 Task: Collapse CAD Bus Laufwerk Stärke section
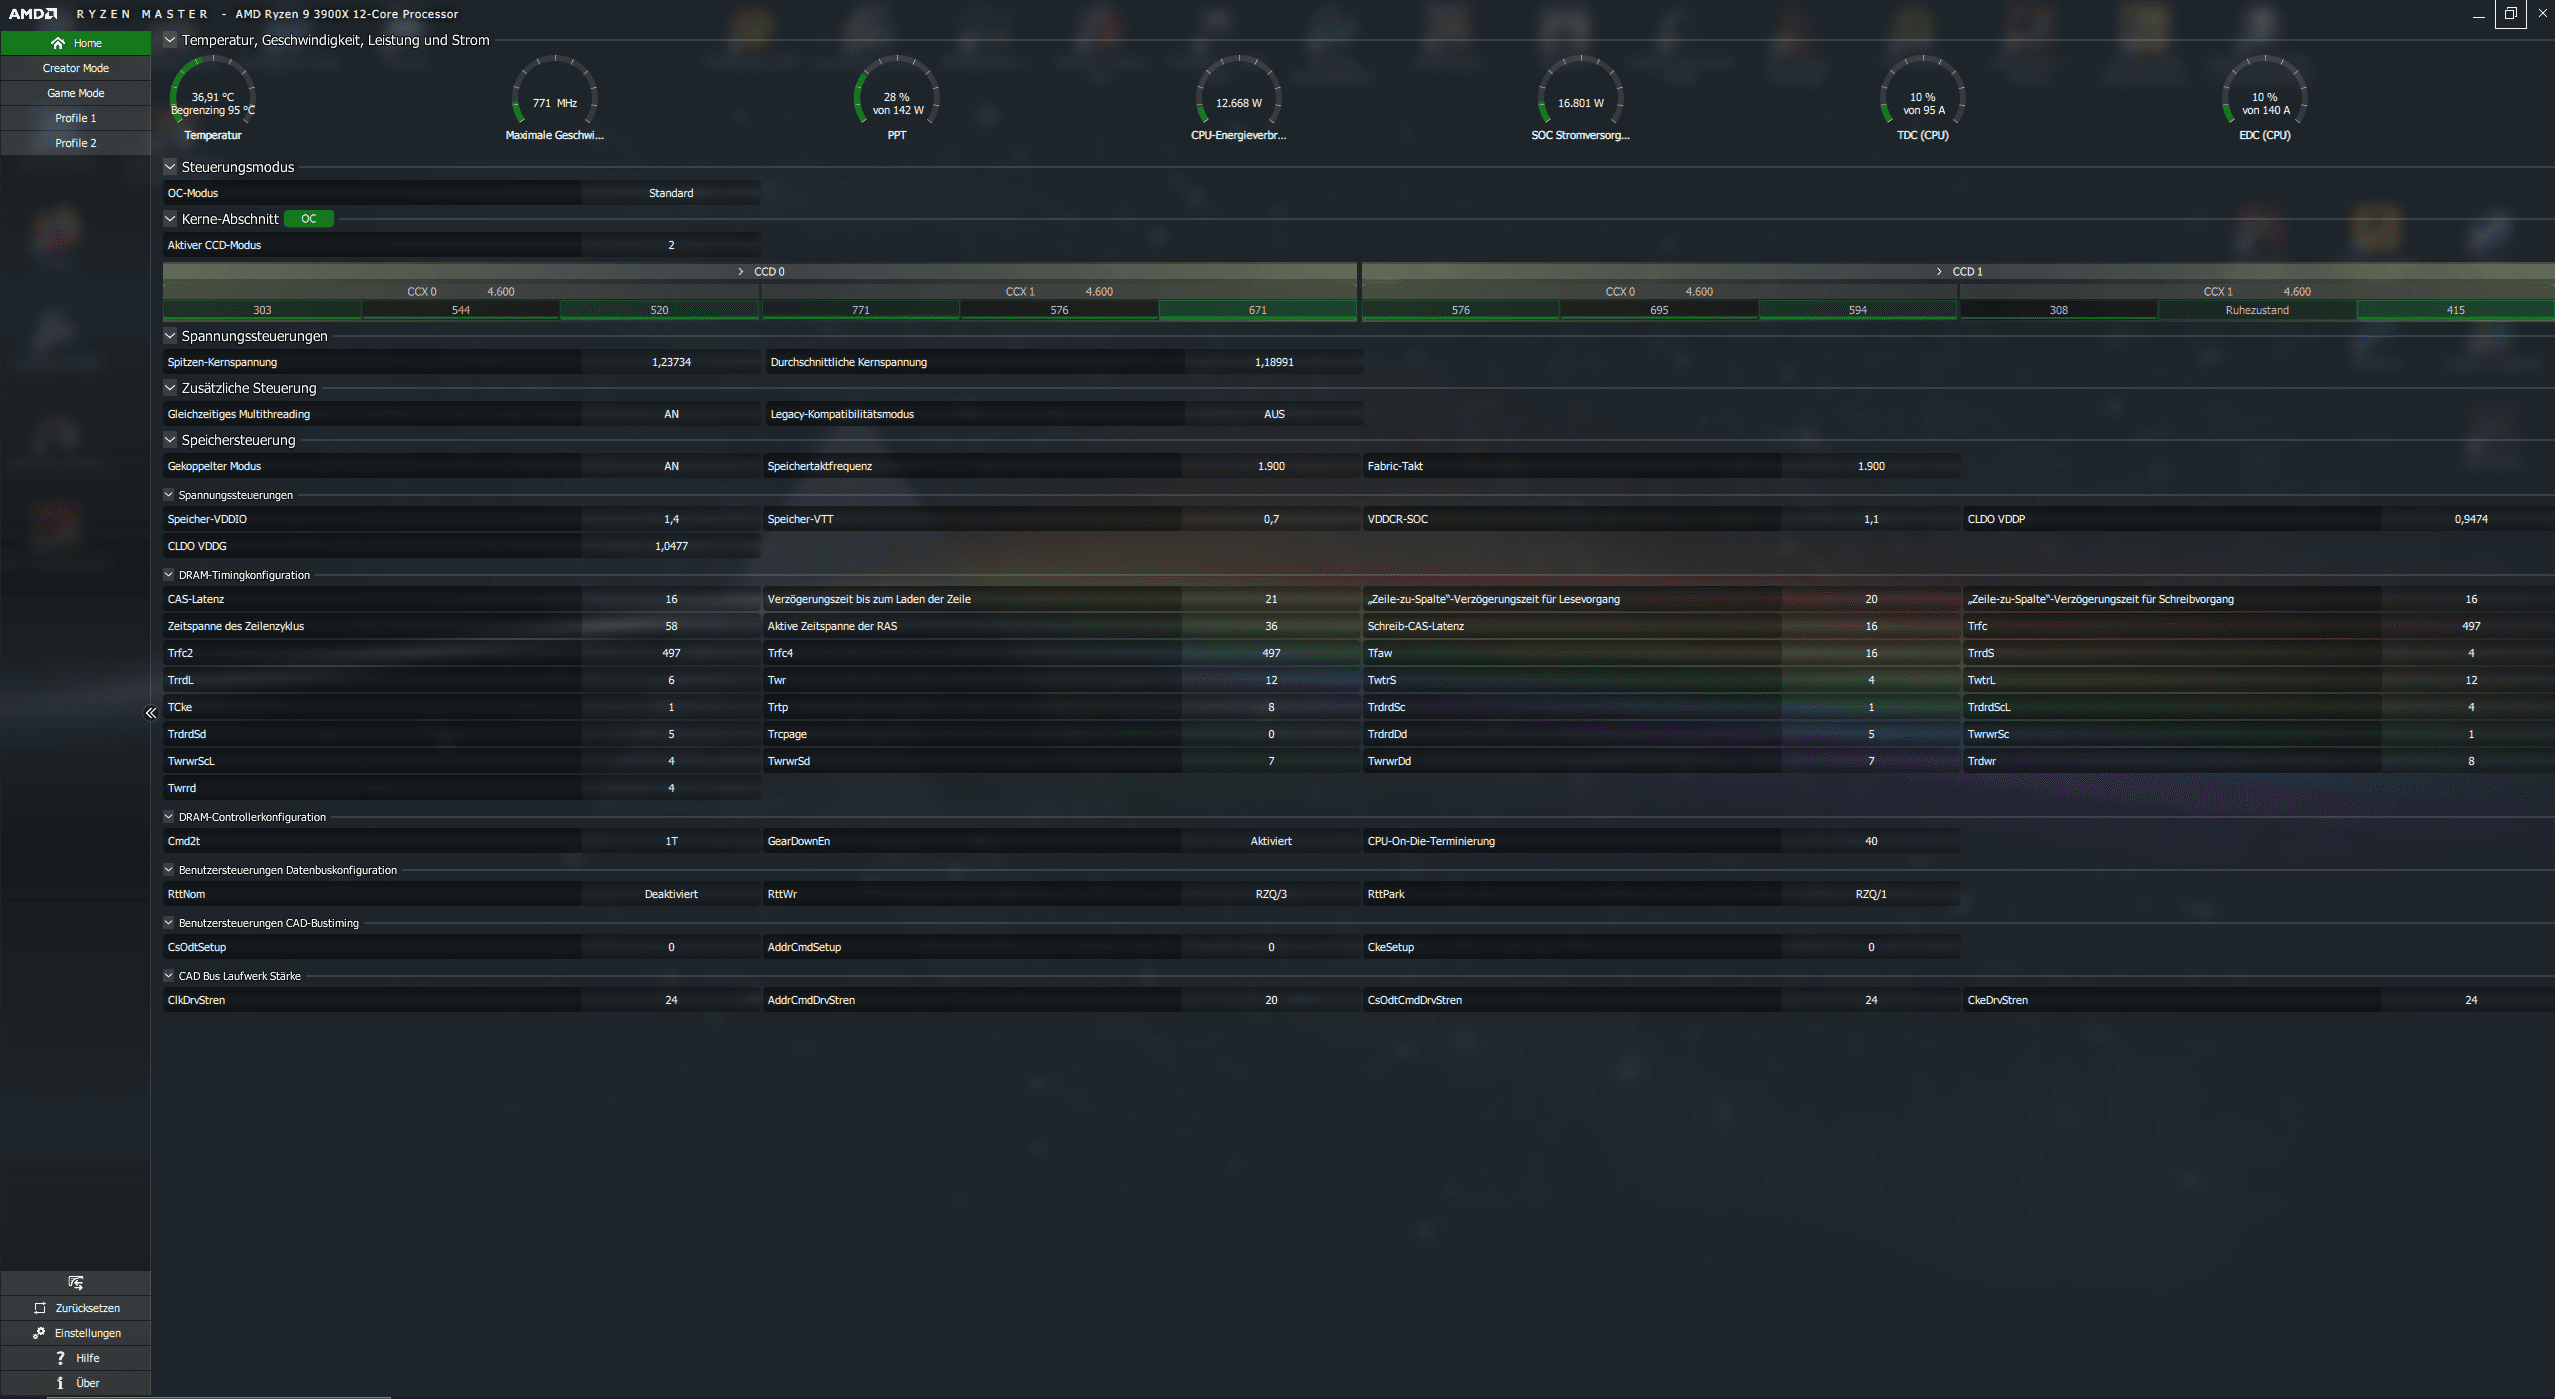(169, 976)
